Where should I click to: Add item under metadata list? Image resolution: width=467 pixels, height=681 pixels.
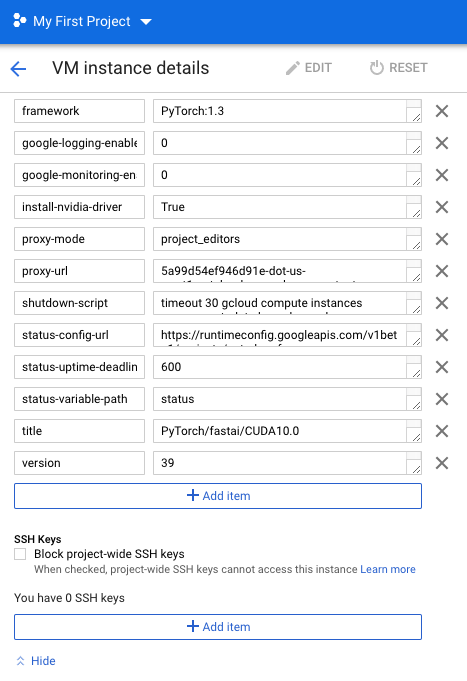(x=218, y=496)
